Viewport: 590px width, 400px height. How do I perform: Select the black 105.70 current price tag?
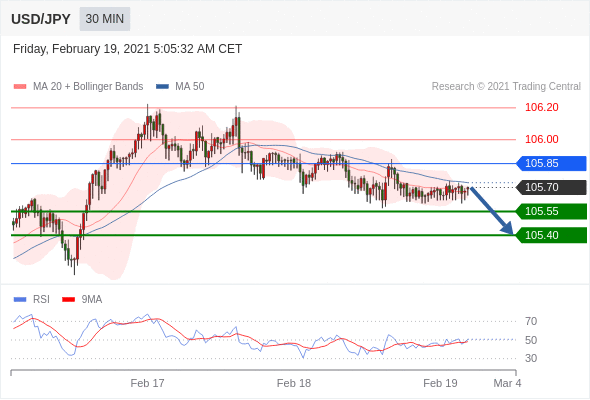[x=551, y=187]
